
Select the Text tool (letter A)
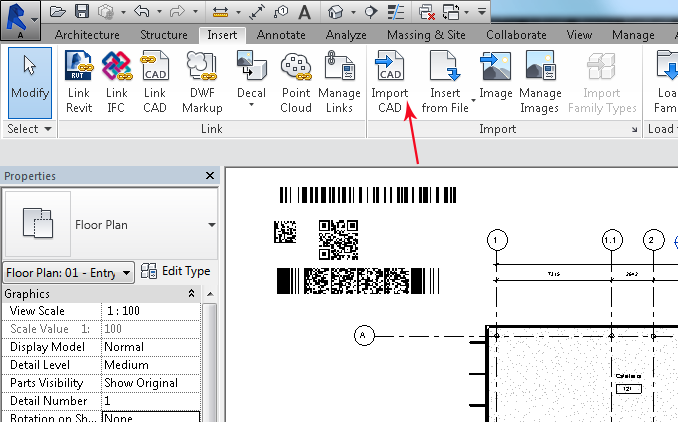coord(305,12)
